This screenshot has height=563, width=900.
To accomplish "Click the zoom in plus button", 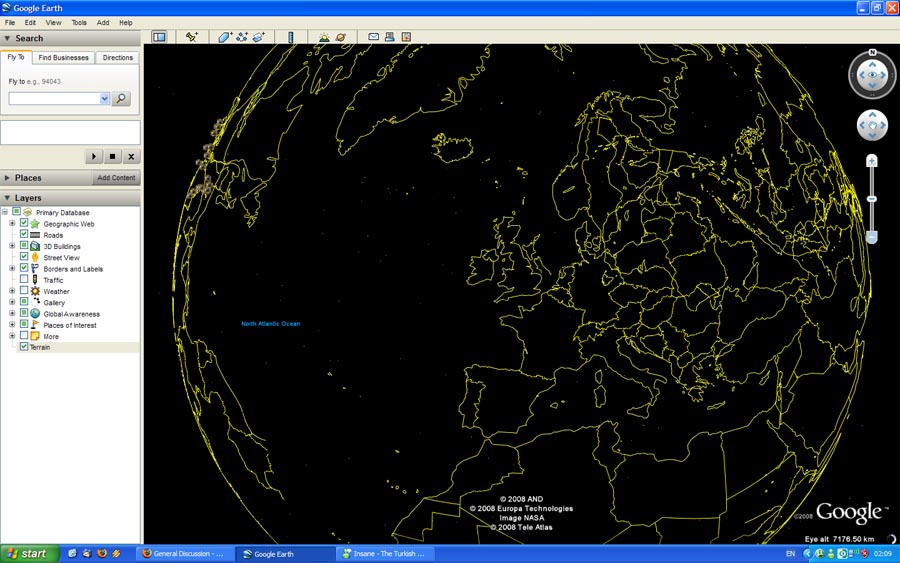I will point(872,161).
